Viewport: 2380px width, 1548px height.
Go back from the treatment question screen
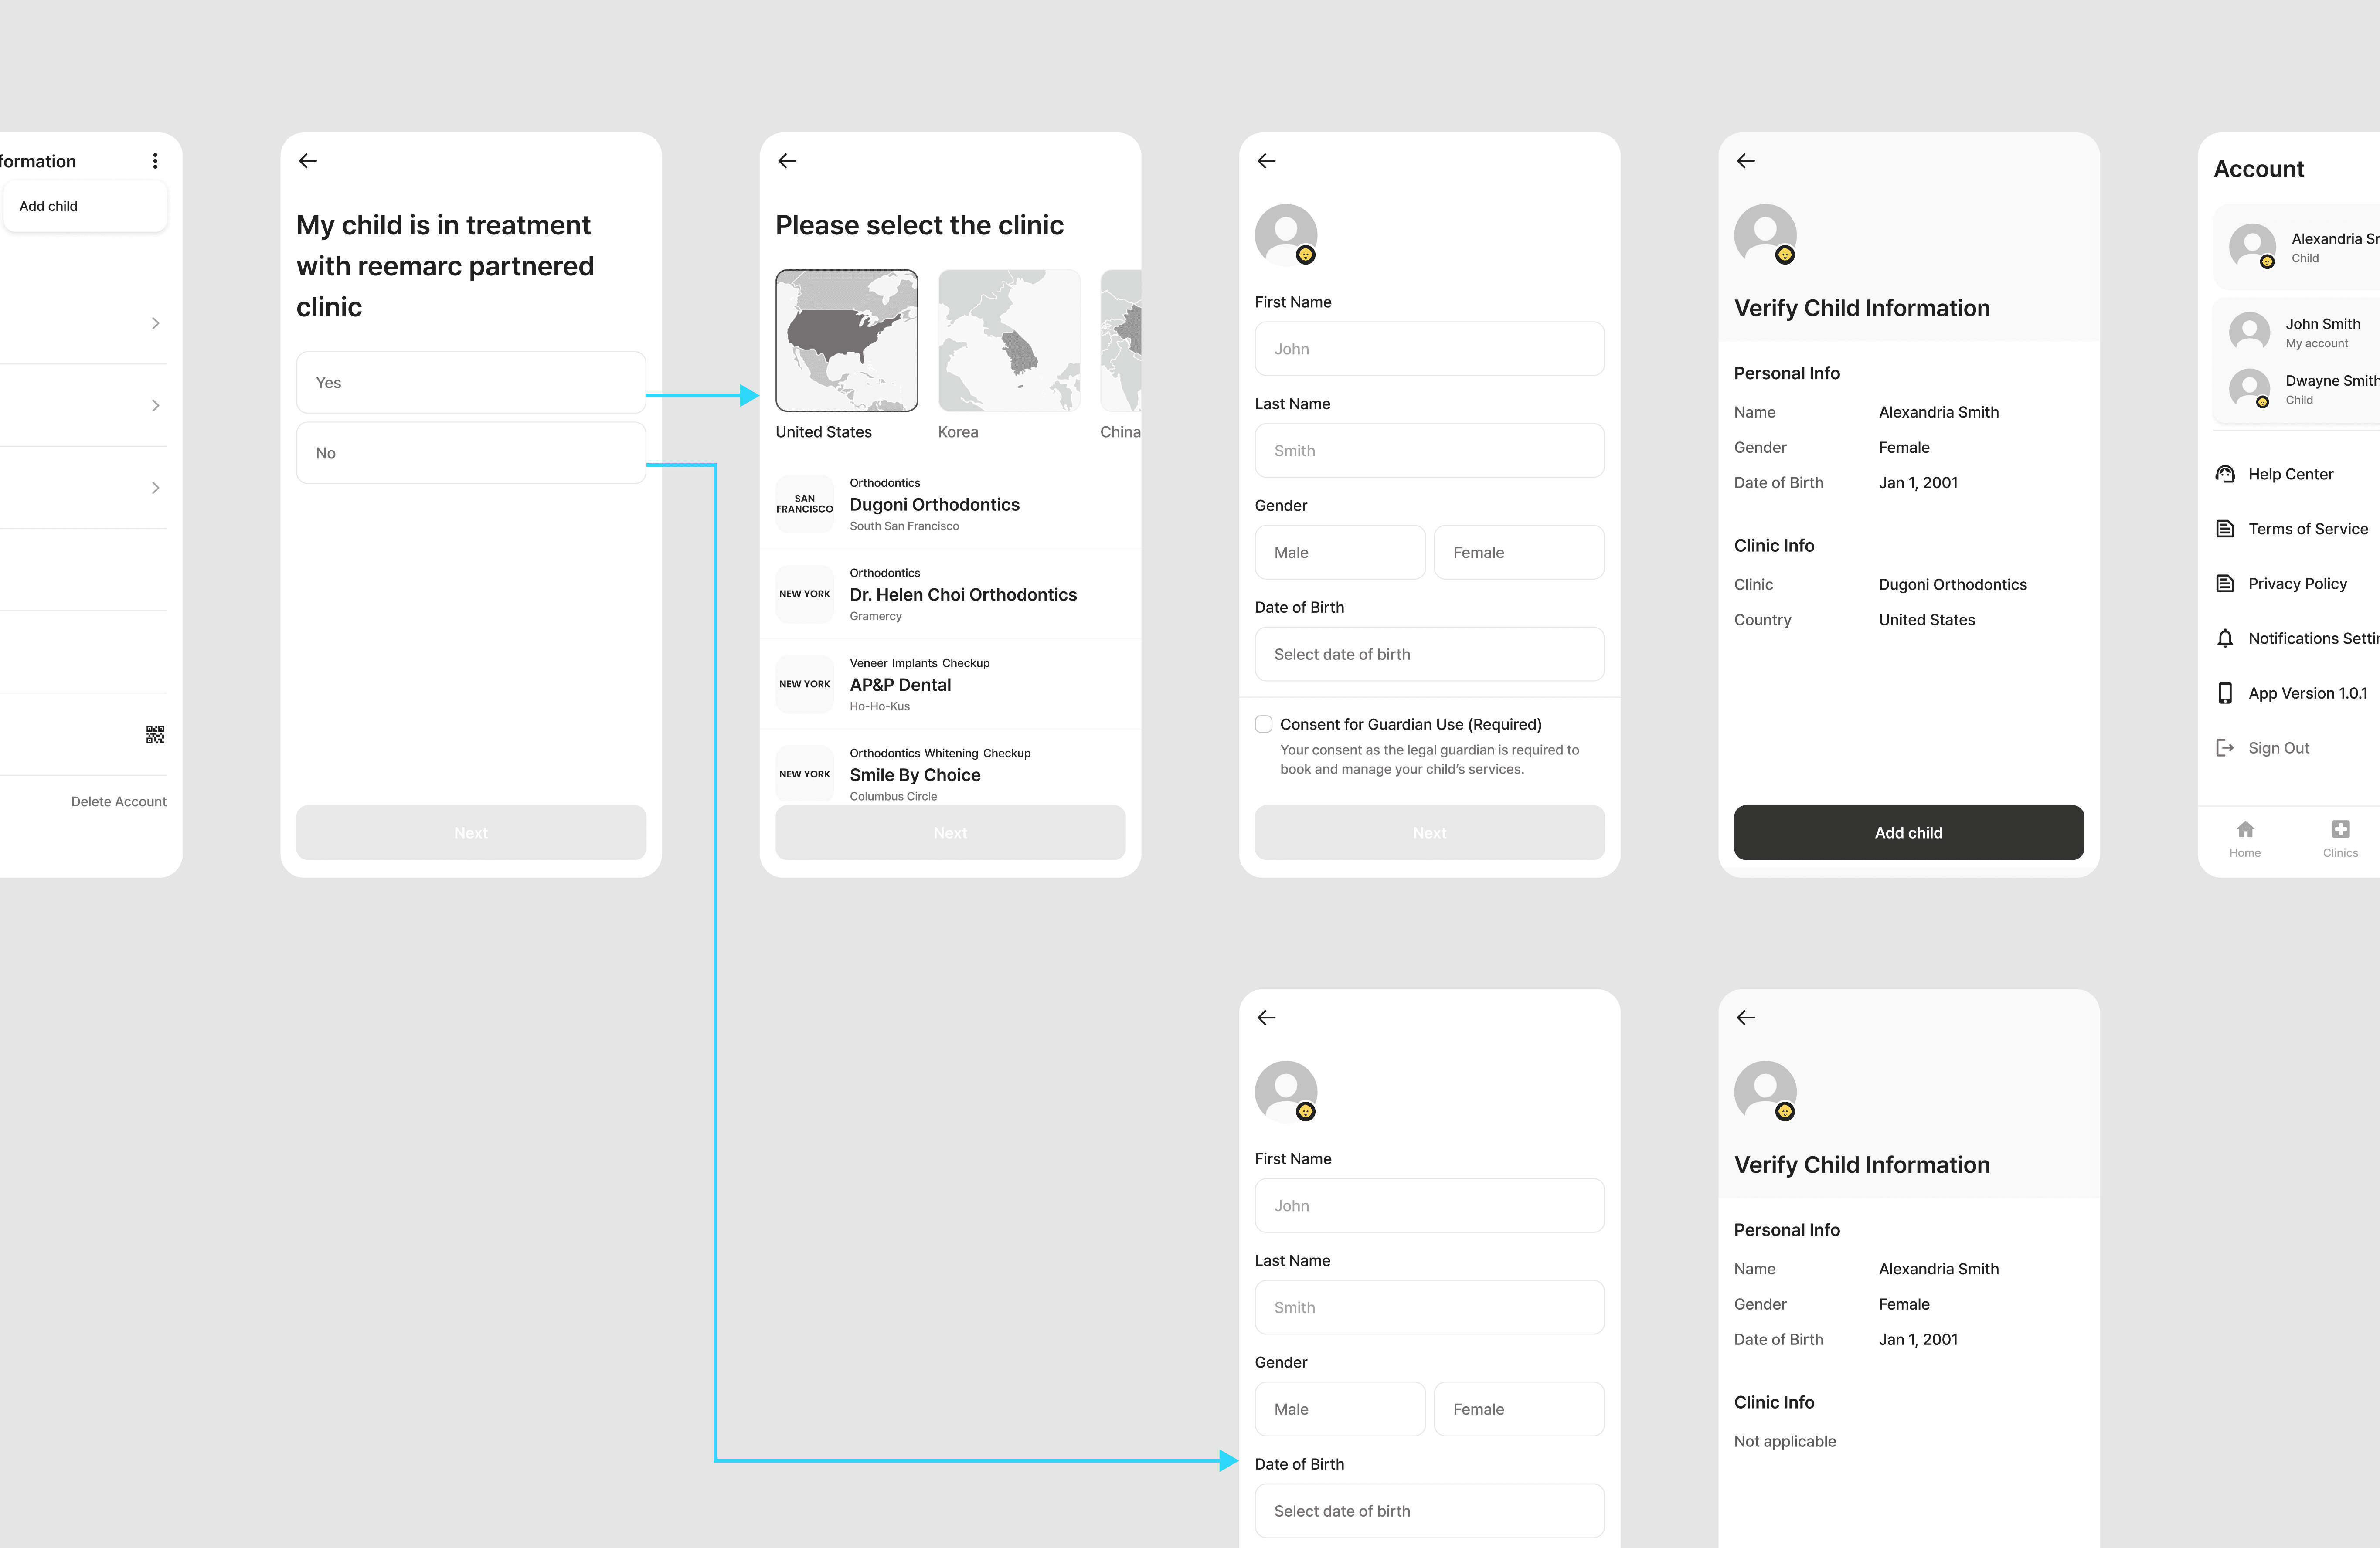tap(308, 161)
